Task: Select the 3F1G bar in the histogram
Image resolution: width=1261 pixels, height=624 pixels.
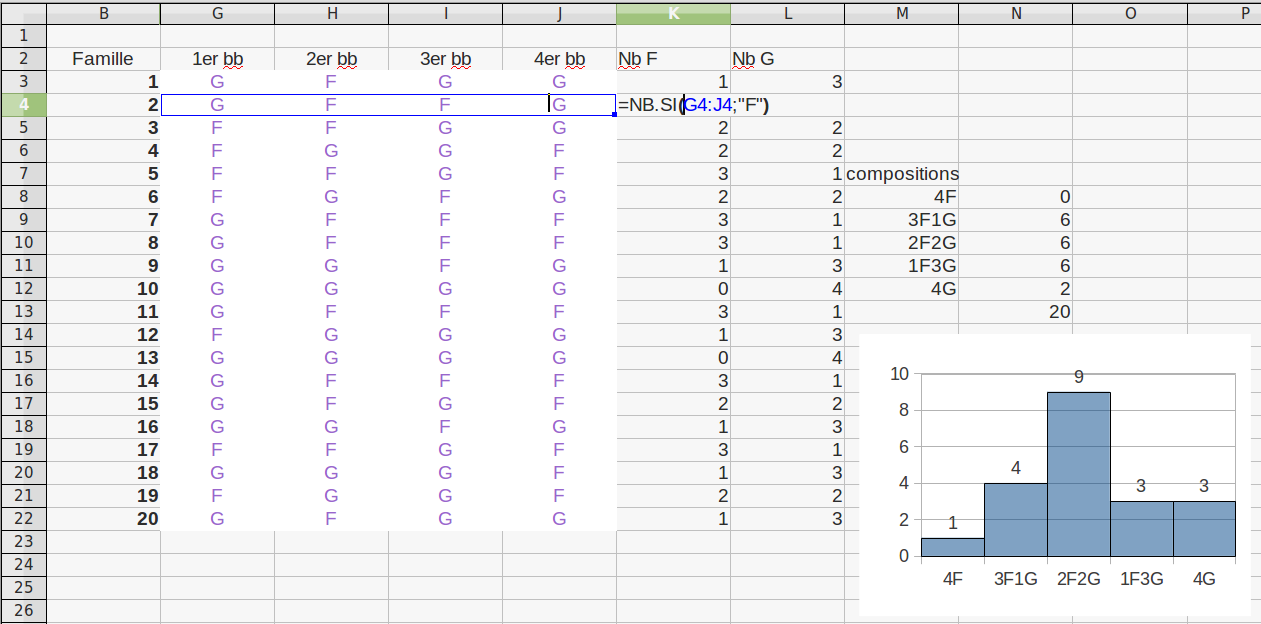Action: click(x=1015, y=519)
